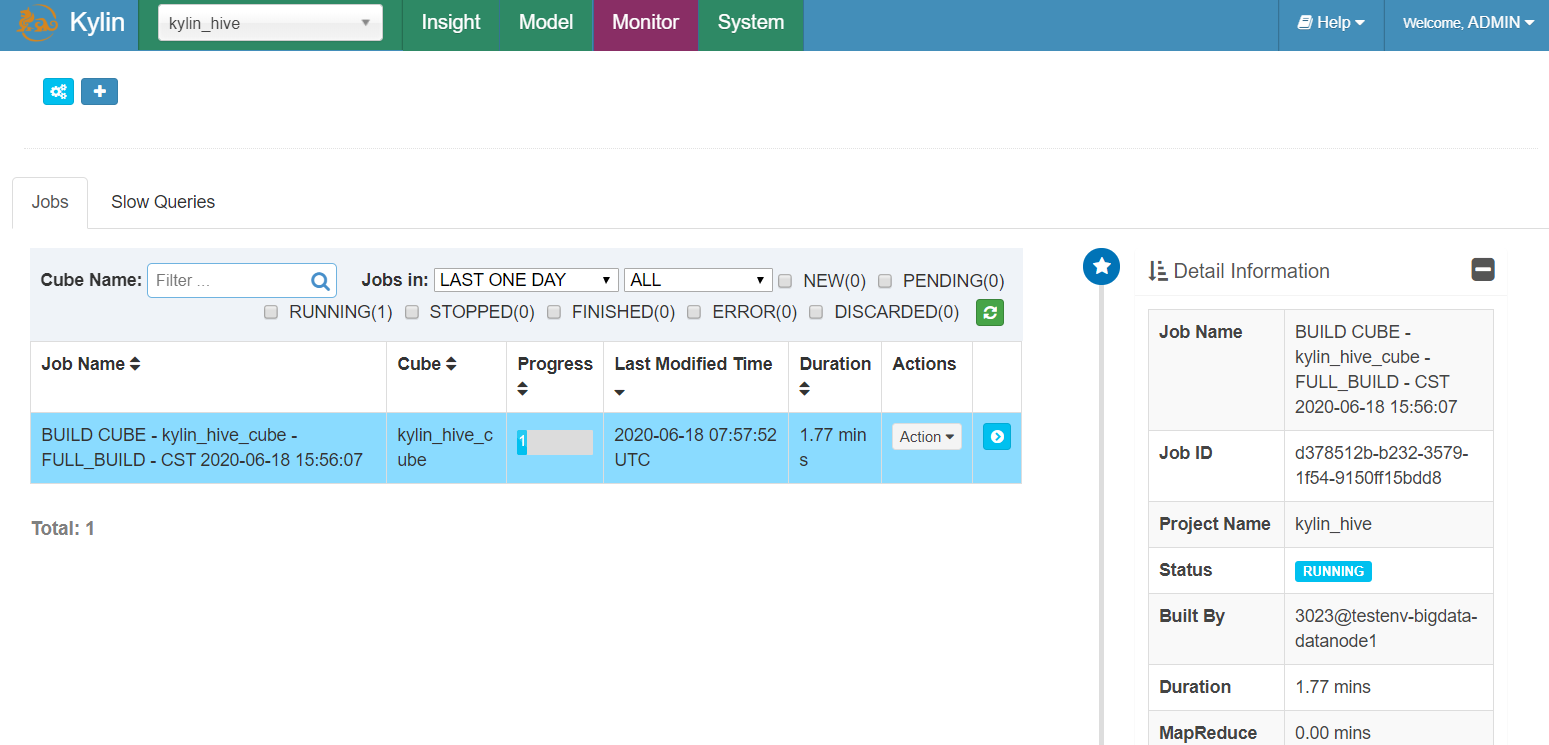Open the ALL job type dropdown
Screen dimensions: 1549x745
[x=698, y=280]
